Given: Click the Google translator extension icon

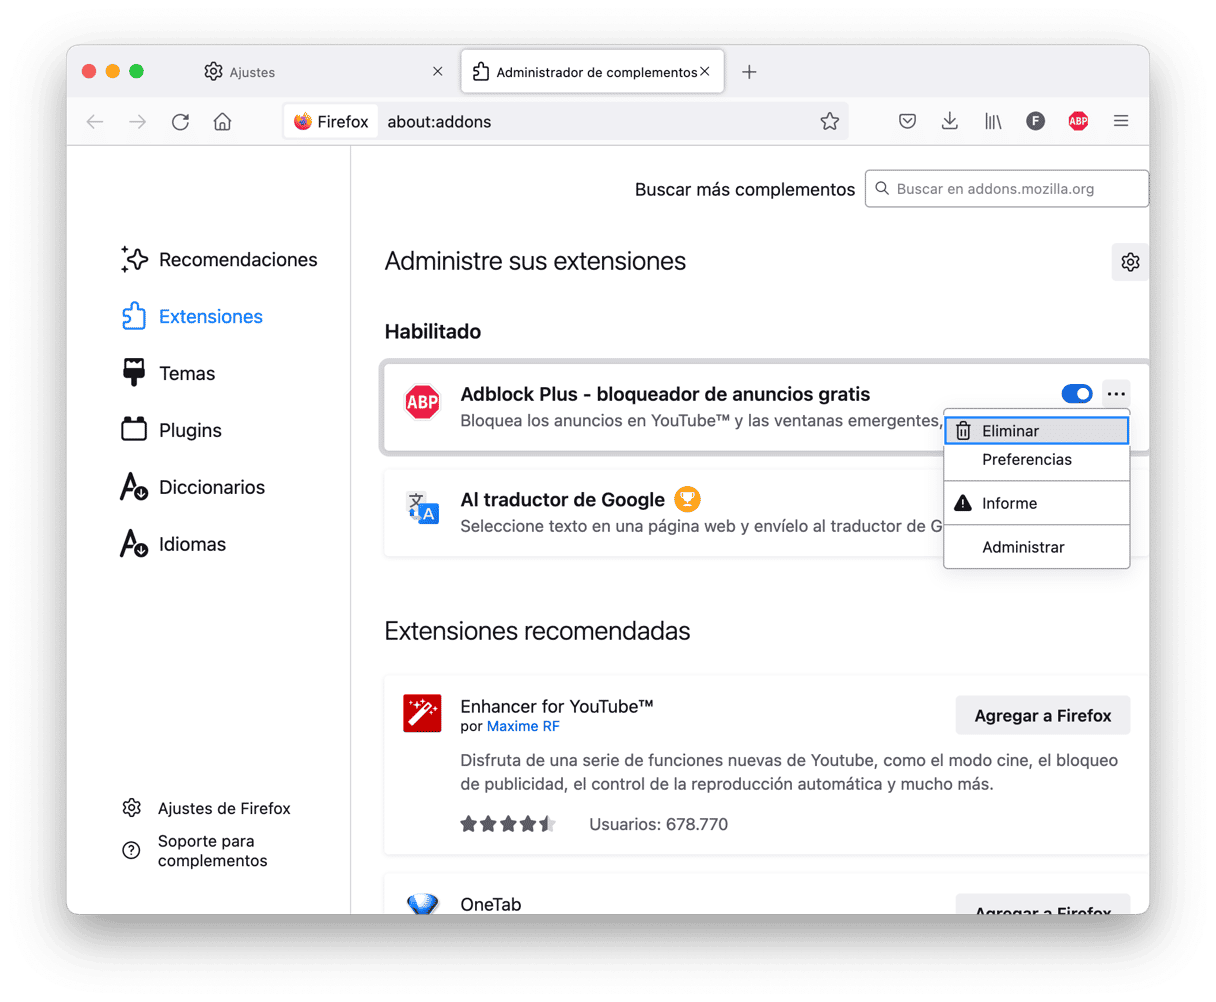Looking at the screenshot, I should (x=422, y=508).
